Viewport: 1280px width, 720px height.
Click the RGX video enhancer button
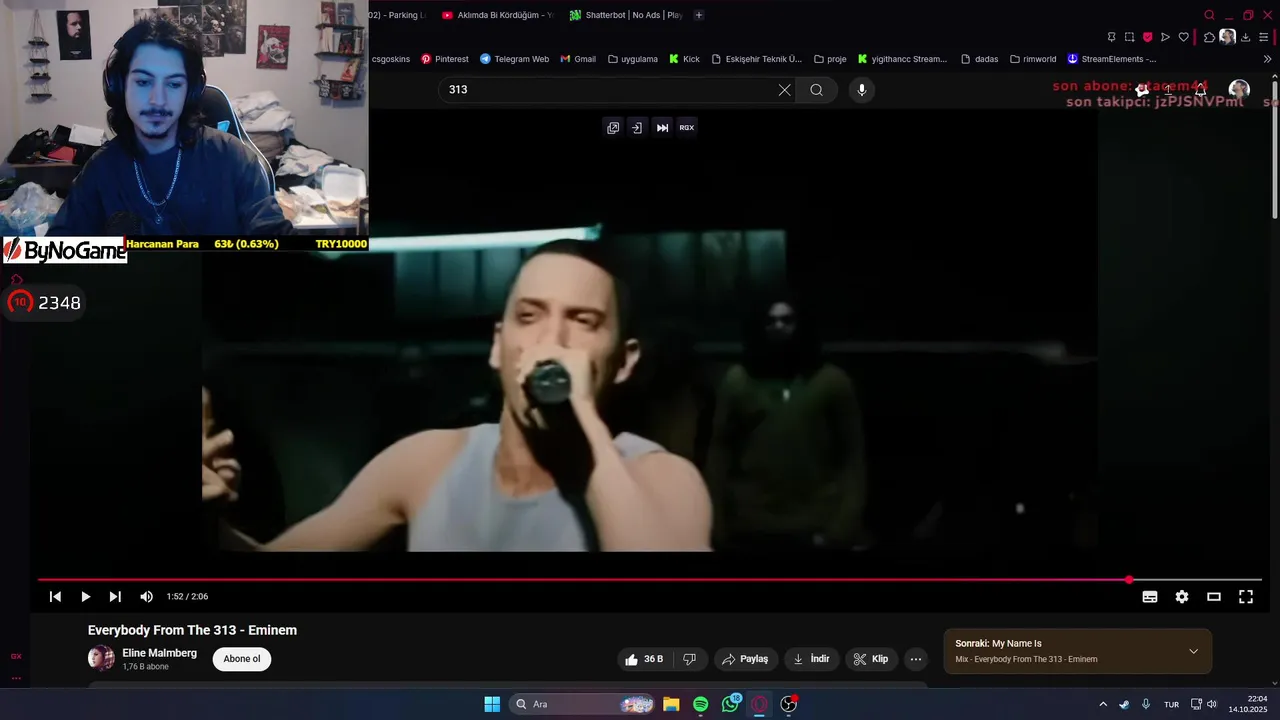687,127
